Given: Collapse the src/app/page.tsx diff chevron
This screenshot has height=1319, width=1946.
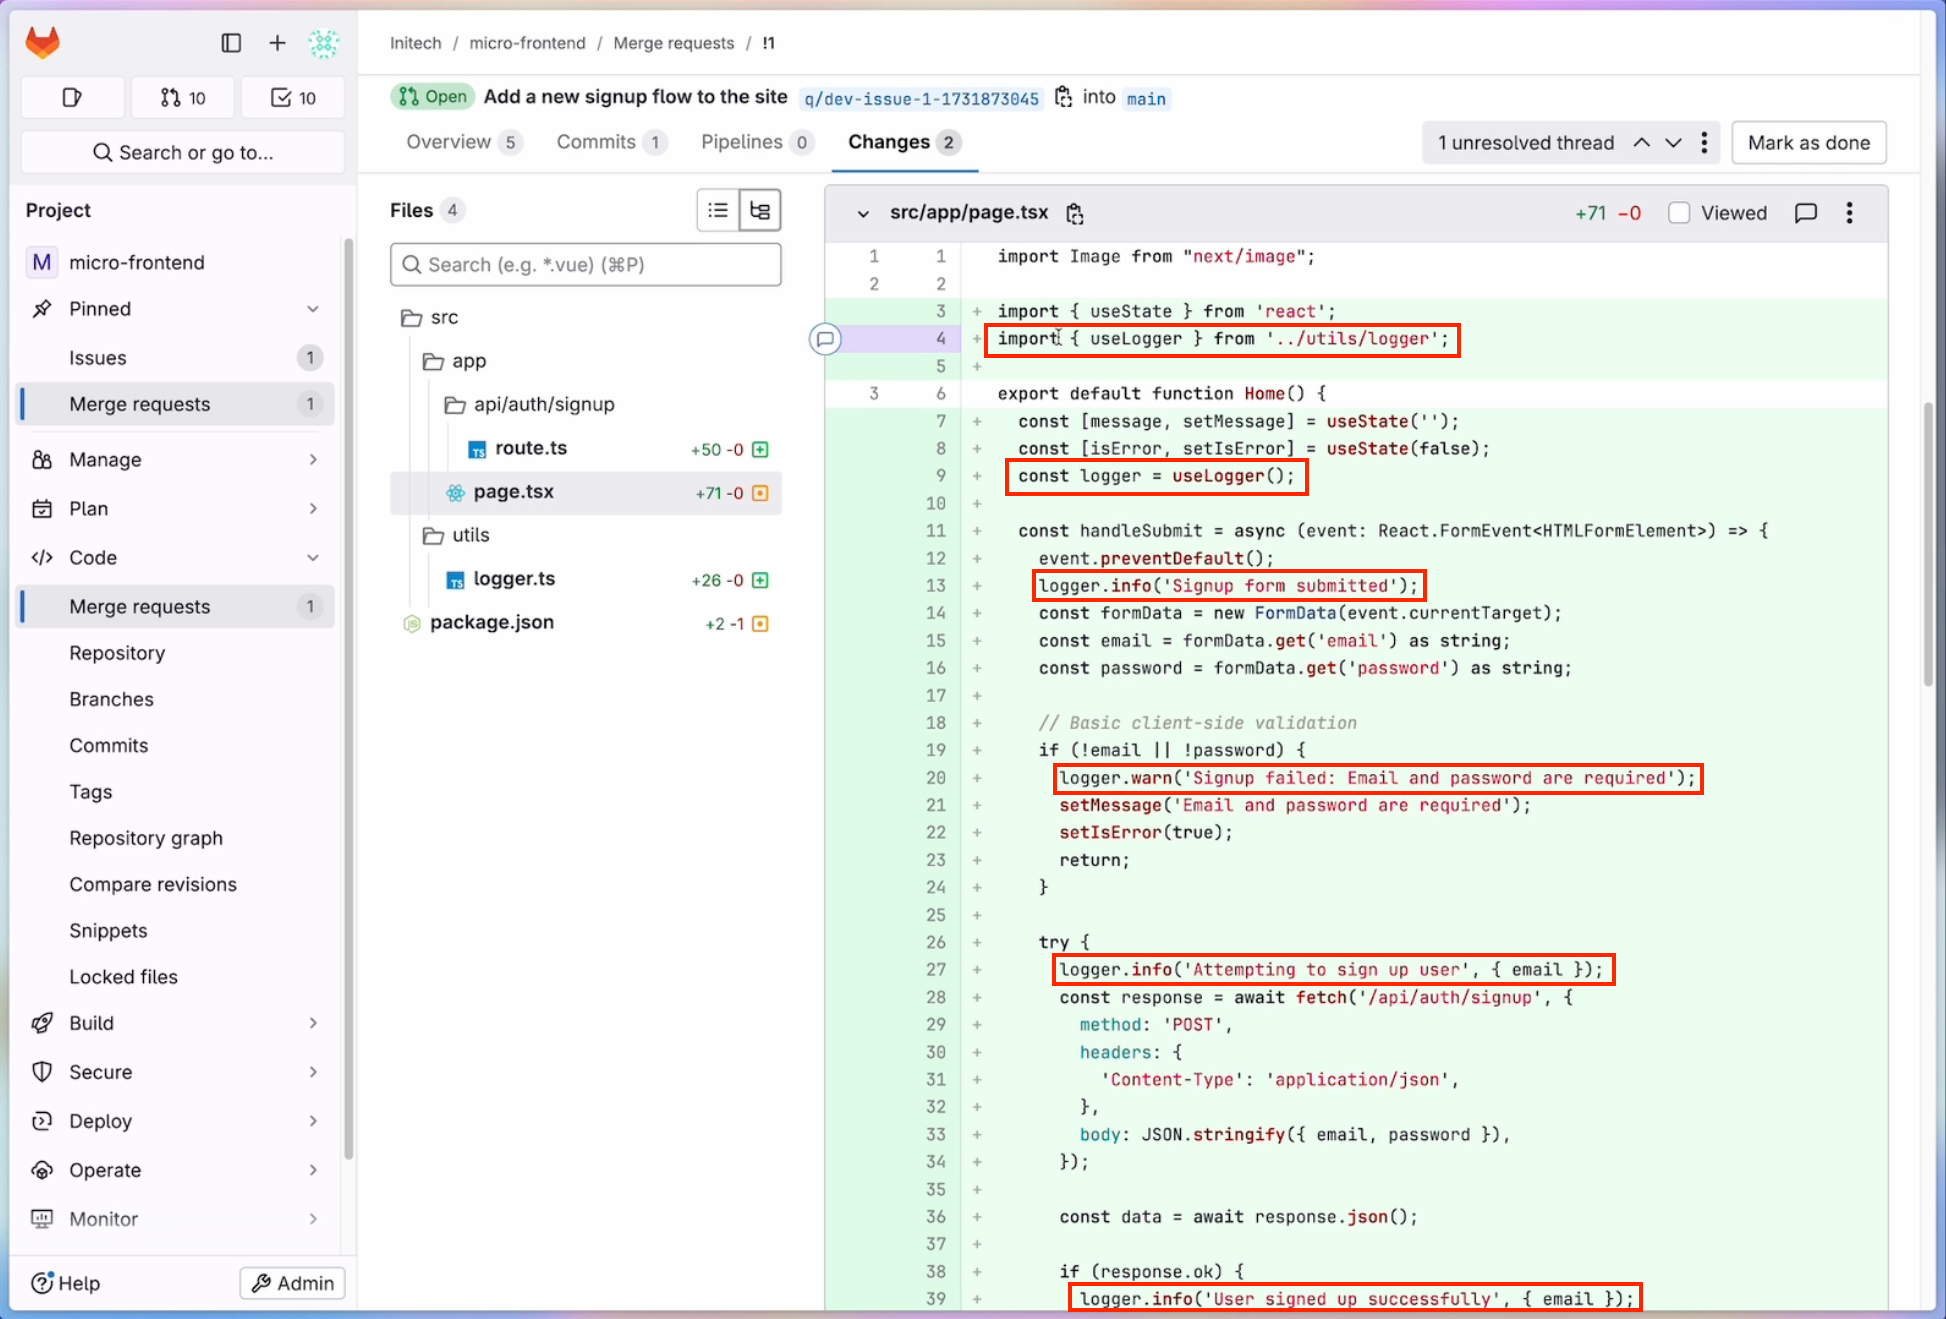Looking at the screenshot, I should coord(862,213).
